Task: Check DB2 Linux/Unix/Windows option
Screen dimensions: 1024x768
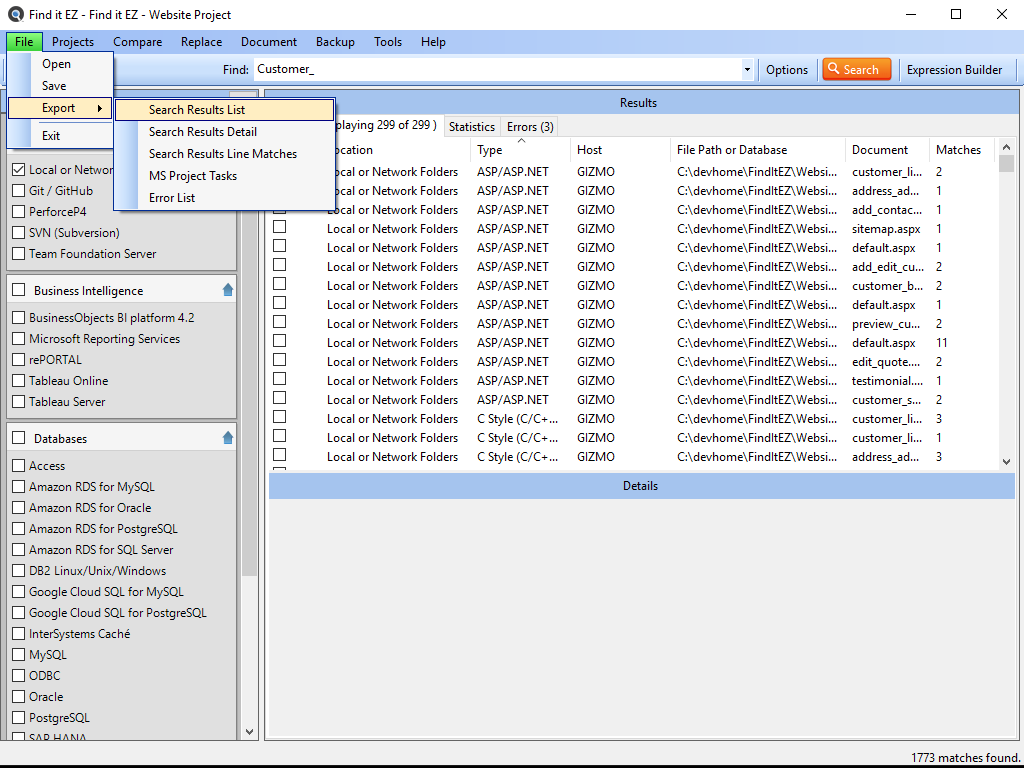Action: [x=19, y=570]
